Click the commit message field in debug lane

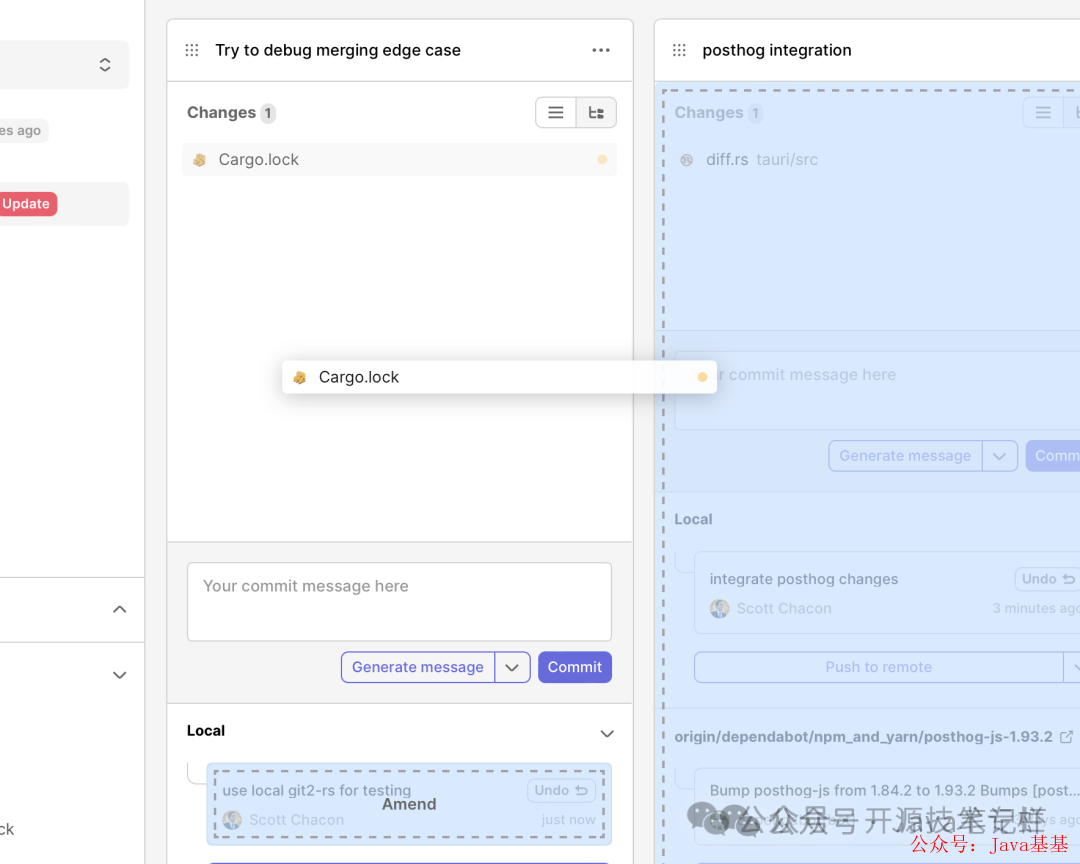tap(399, 601)
